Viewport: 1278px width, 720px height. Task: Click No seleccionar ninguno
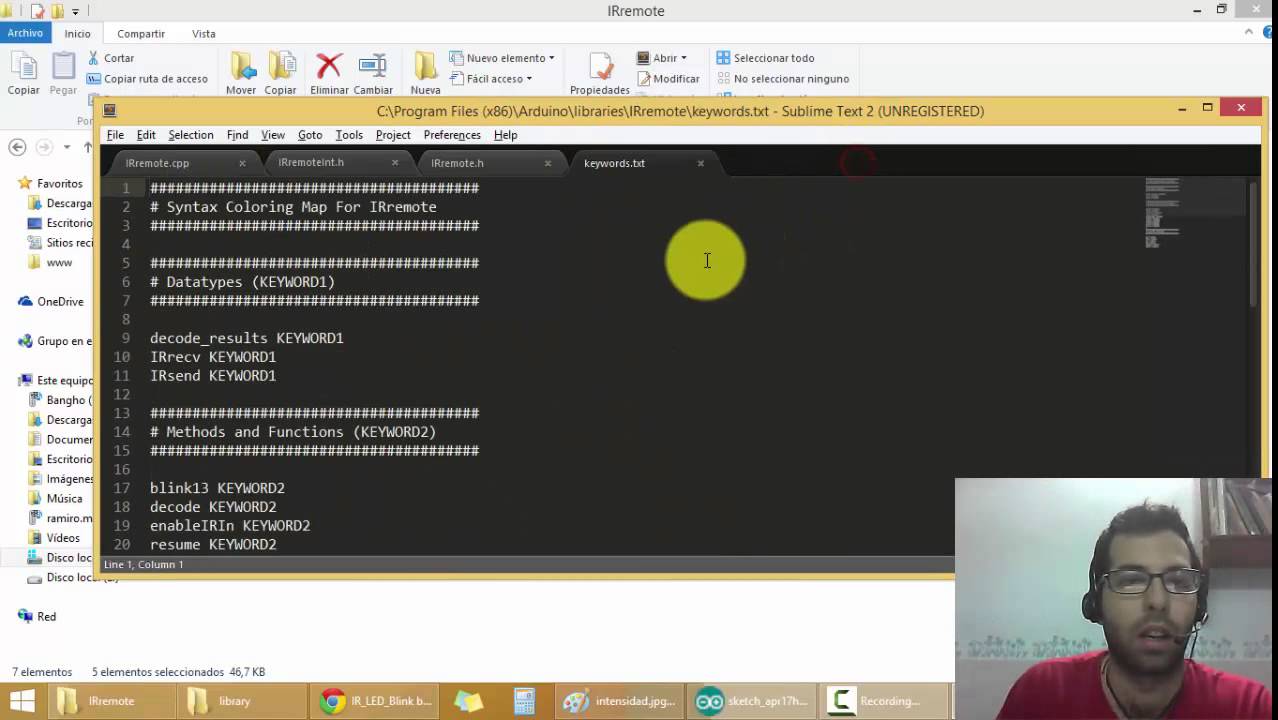[x=782, y=79]
